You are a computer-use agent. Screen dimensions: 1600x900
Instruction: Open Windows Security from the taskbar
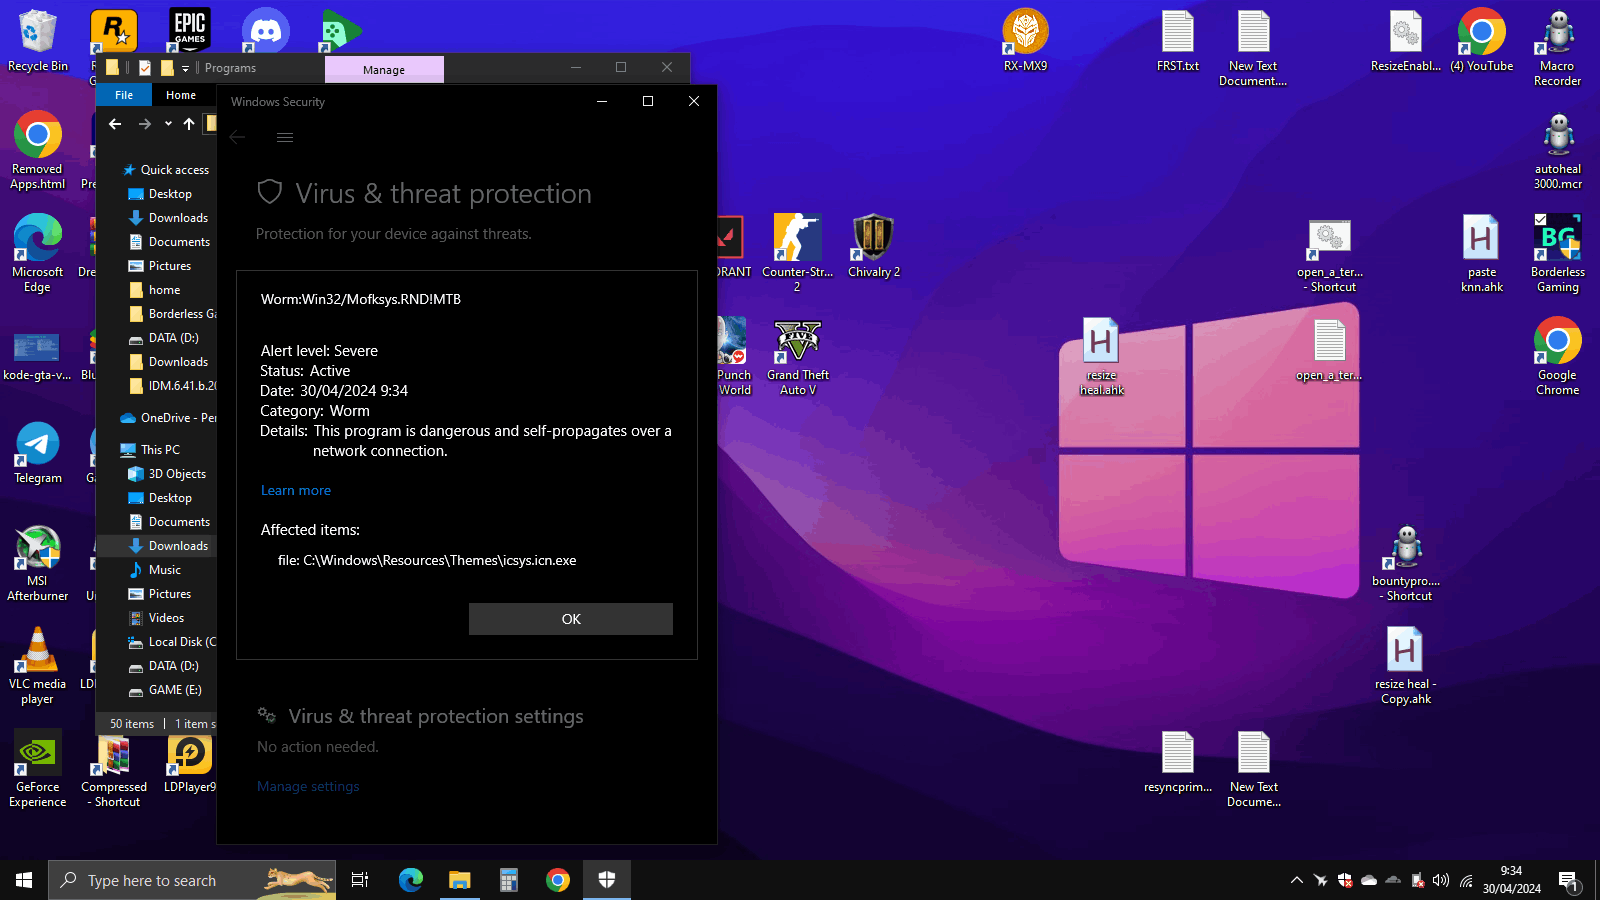pos(606,880)
